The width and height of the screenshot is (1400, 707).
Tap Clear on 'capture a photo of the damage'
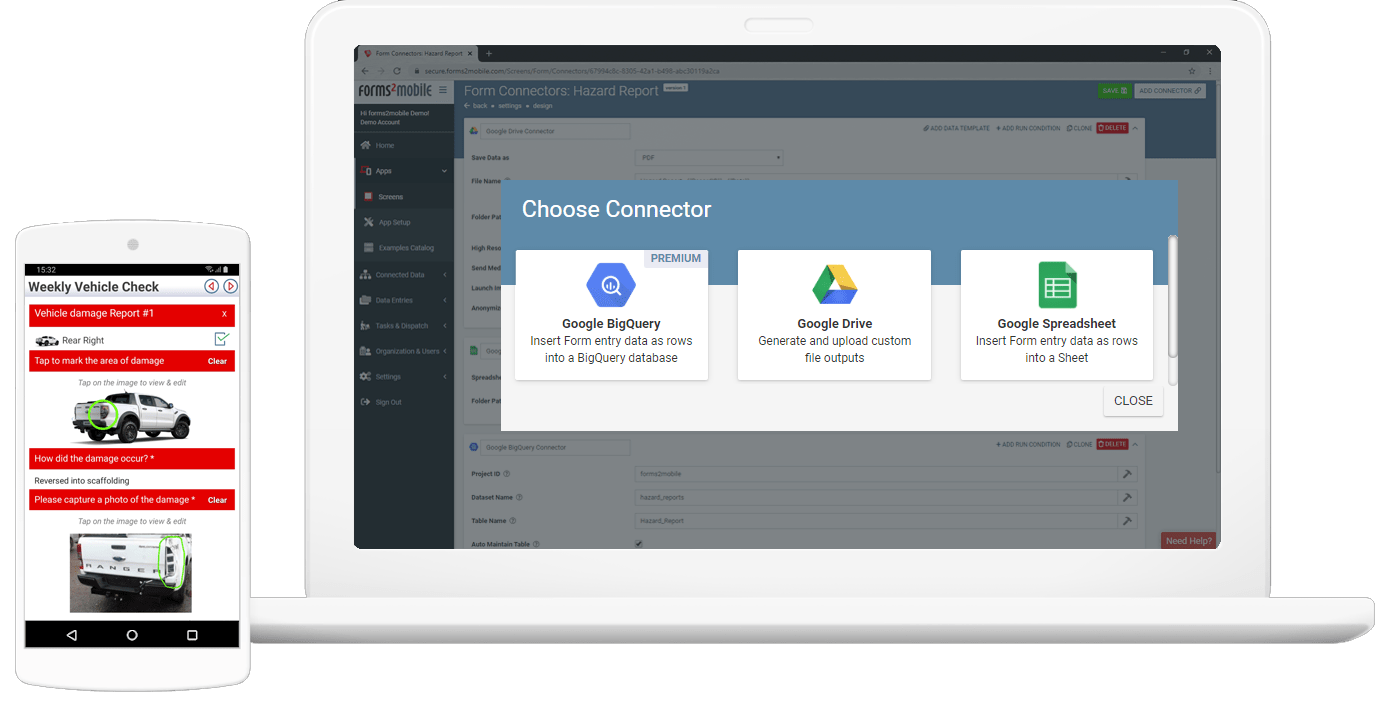click(x=217, y=500)
